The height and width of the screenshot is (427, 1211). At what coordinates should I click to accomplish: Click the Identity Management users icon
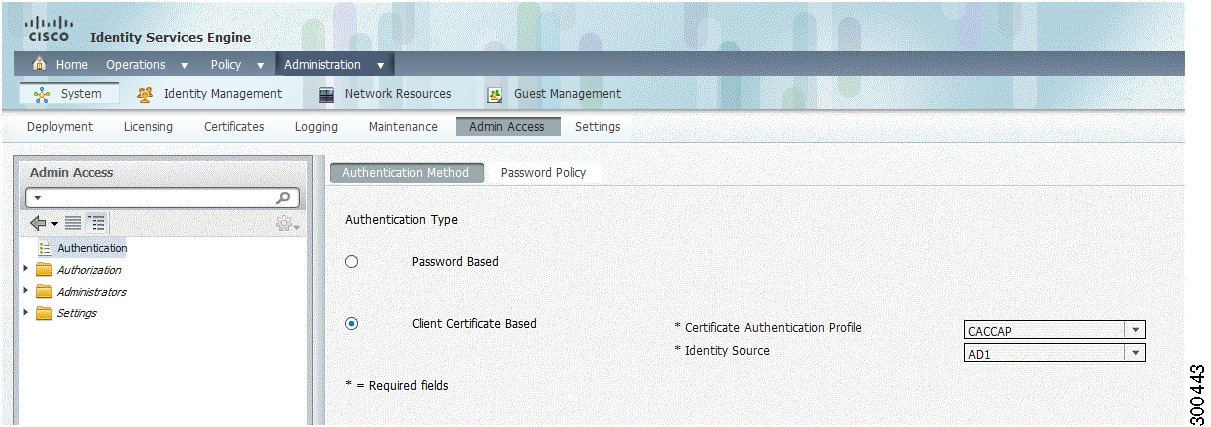tap(144, 94)
